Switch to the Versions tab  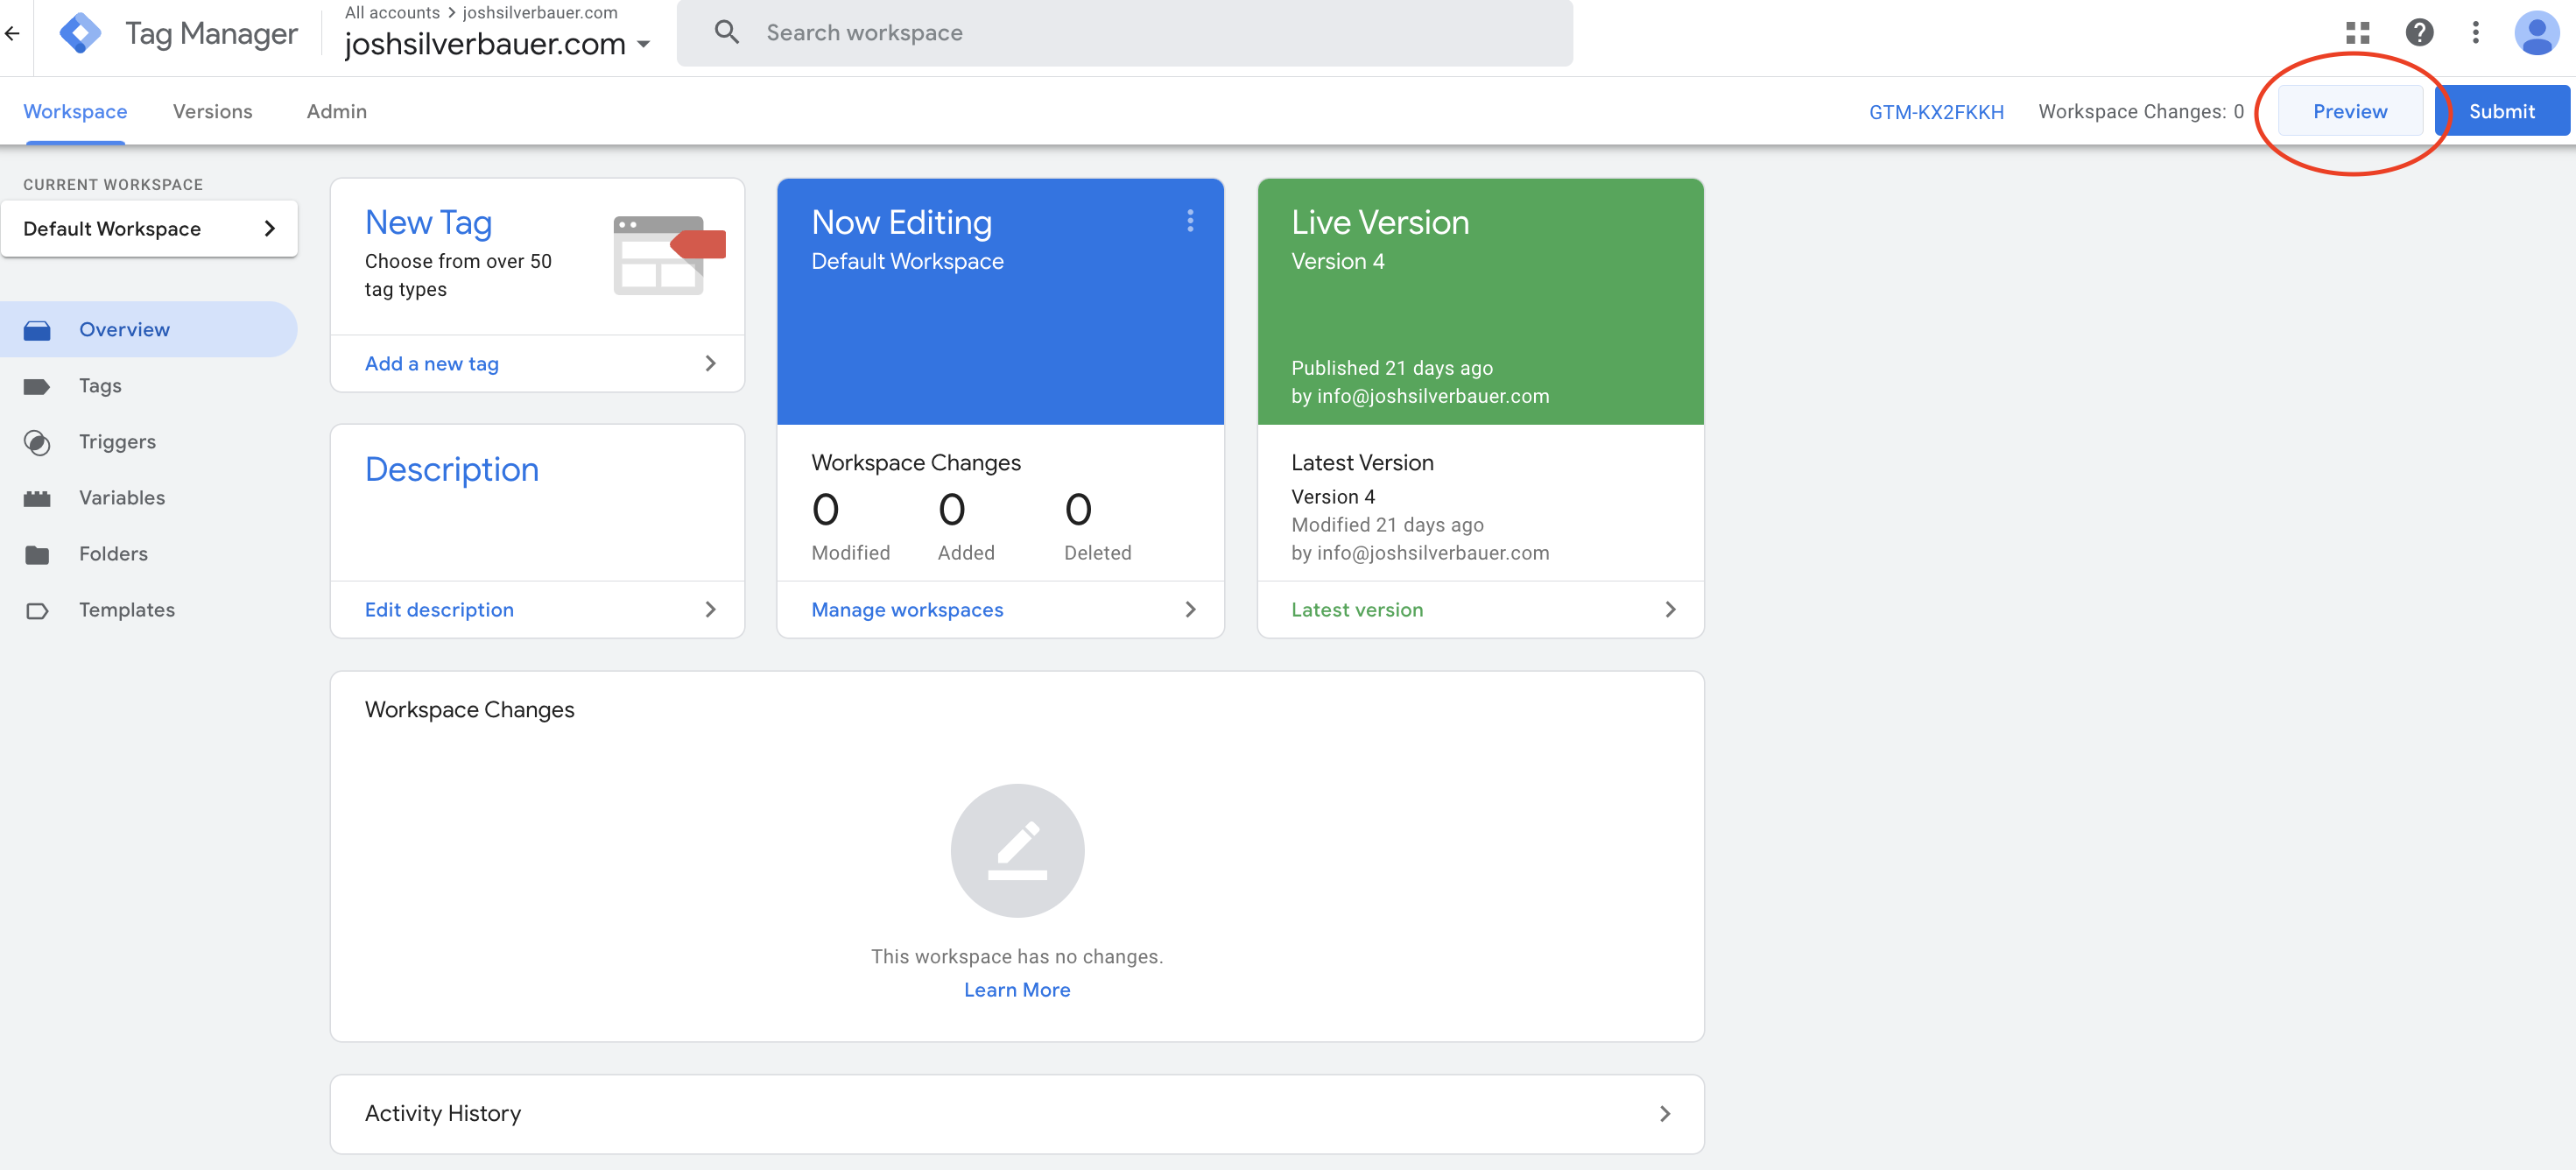(212, 111)
